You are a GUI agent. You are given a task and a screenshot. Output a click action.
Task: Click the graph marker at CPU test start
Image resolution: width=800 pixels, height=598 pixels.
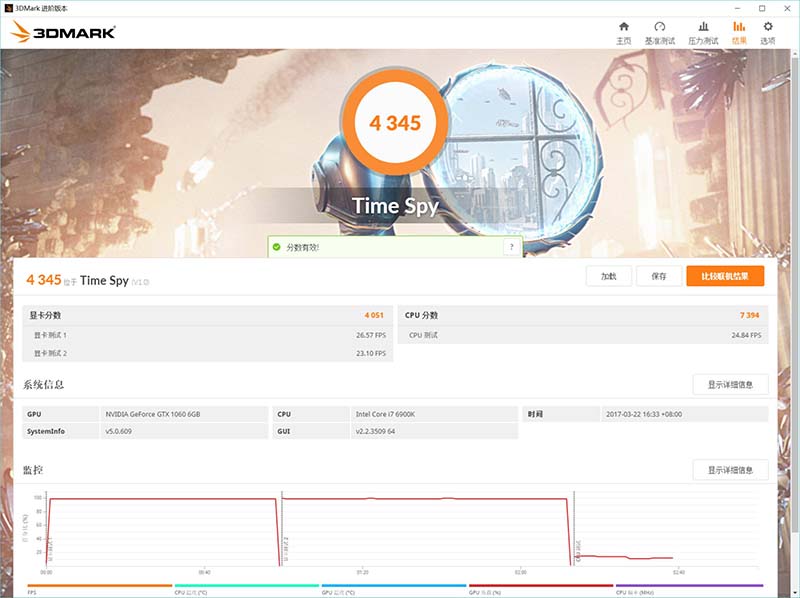574,529
